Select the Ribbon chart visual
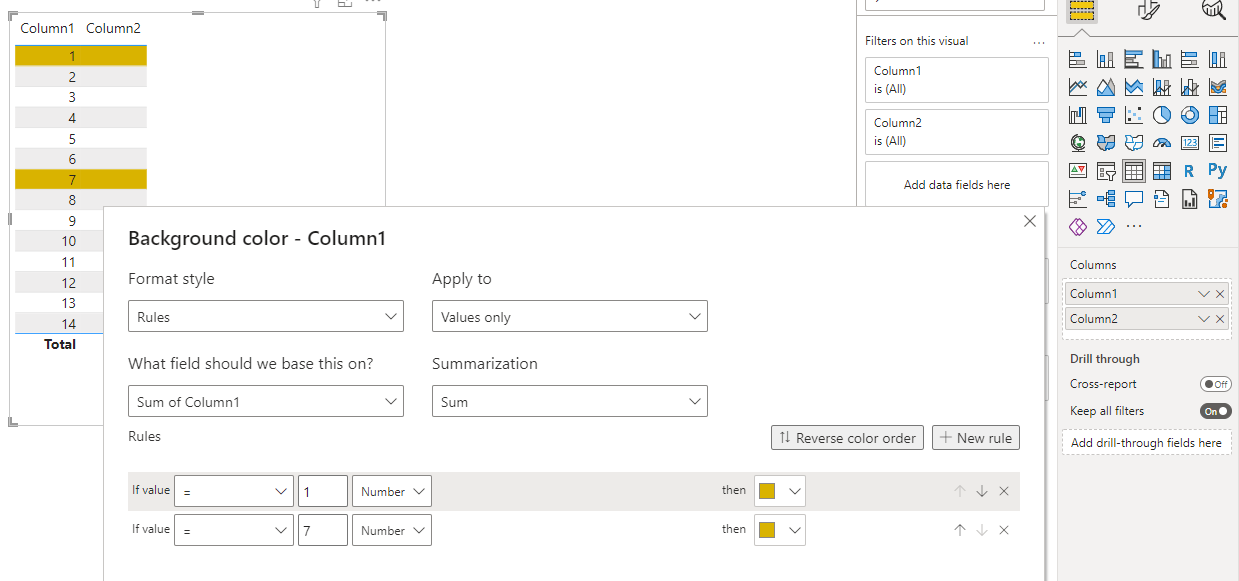 point(1217,87)
